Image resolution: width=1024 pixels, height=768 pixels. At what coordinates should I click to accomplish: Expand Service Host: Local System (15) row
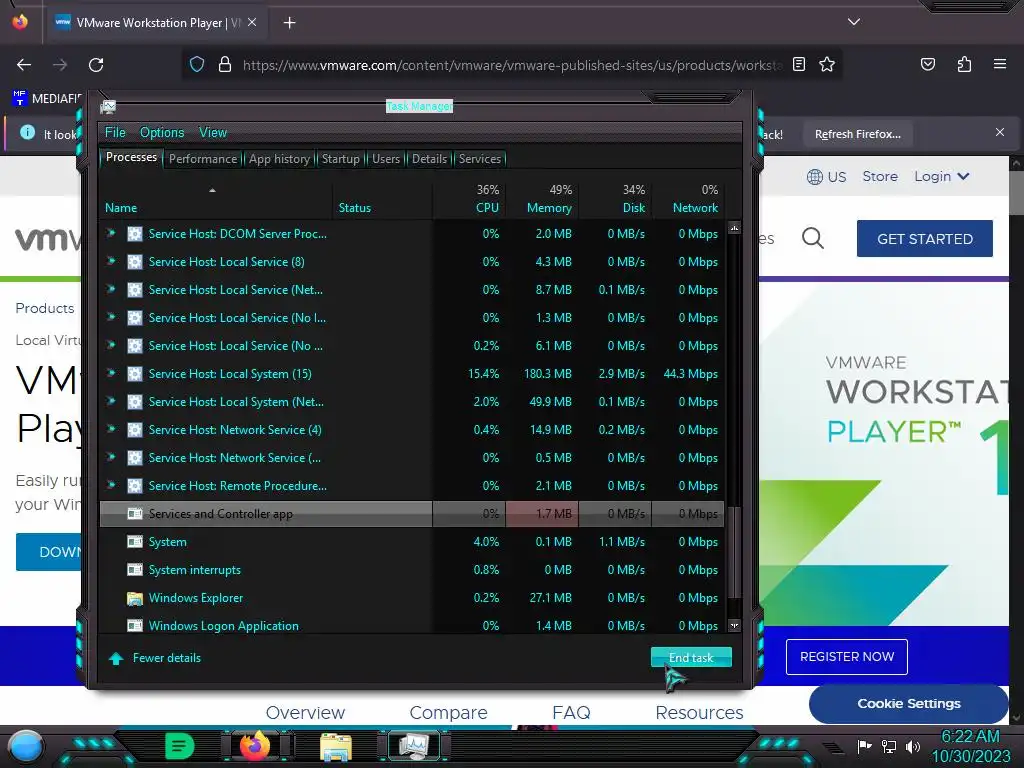point(111,374)
